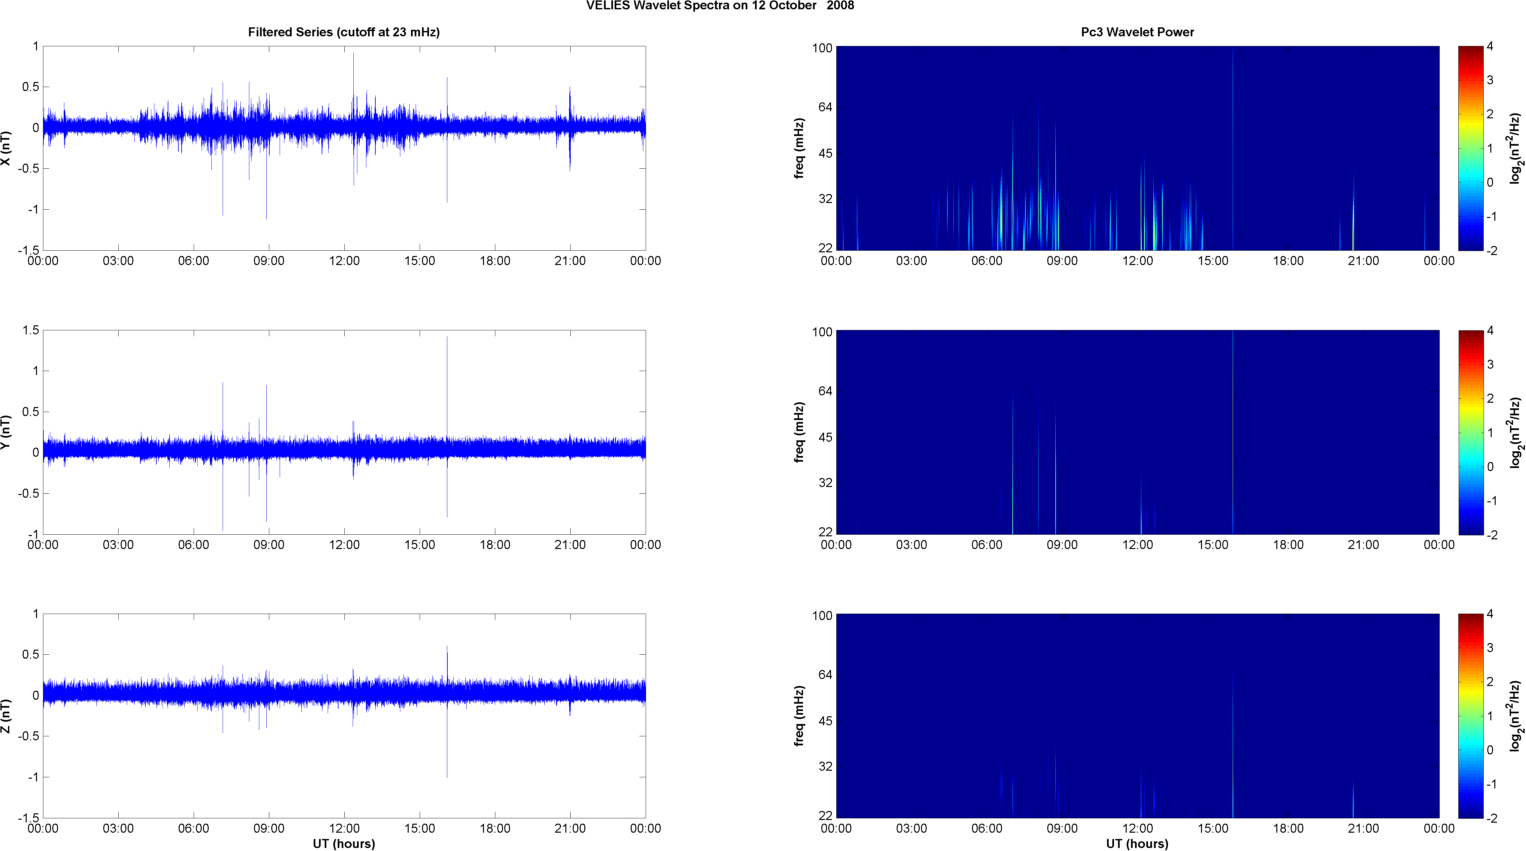This screenshot has width=1526, height=851.
Task: Click the '45' frequency tick on the bottom wavelet plot
Action: (x=826, y=721)
